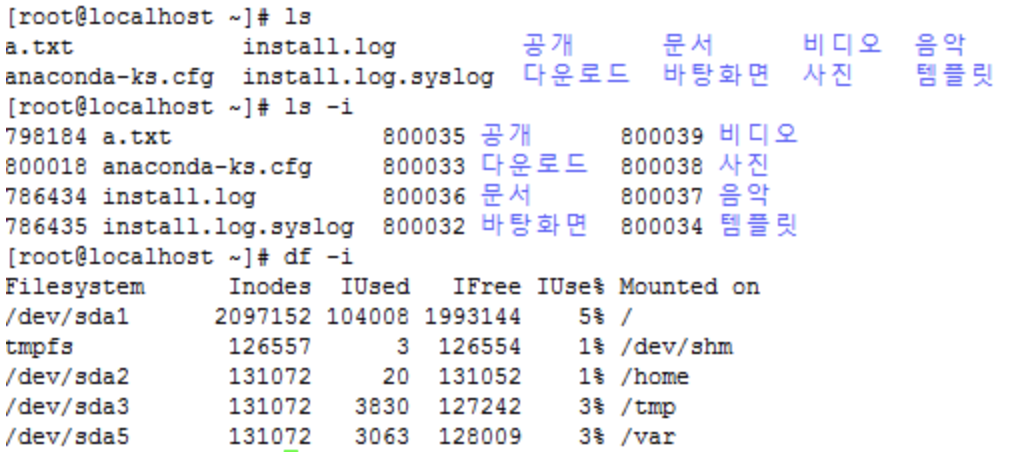Click the tmpfs filesystem entry
This screenshot has height=458, width=1010.
tap(39, 347)
